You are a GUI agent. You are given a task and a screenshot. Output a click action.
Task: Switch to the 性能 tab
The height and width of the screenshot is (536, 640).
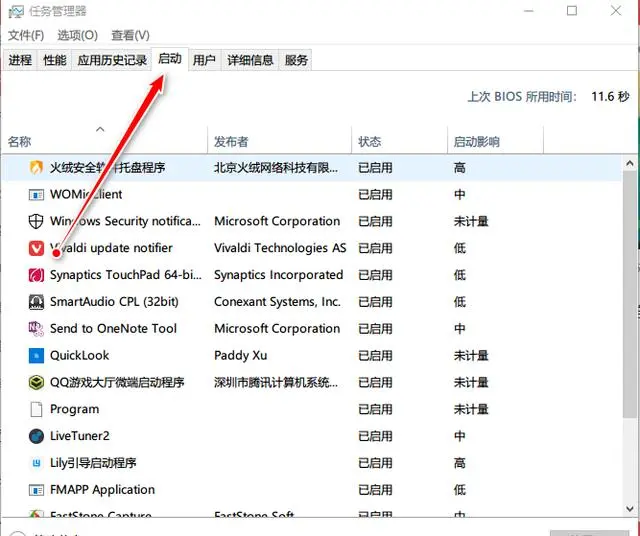click(x=55, y=60)
